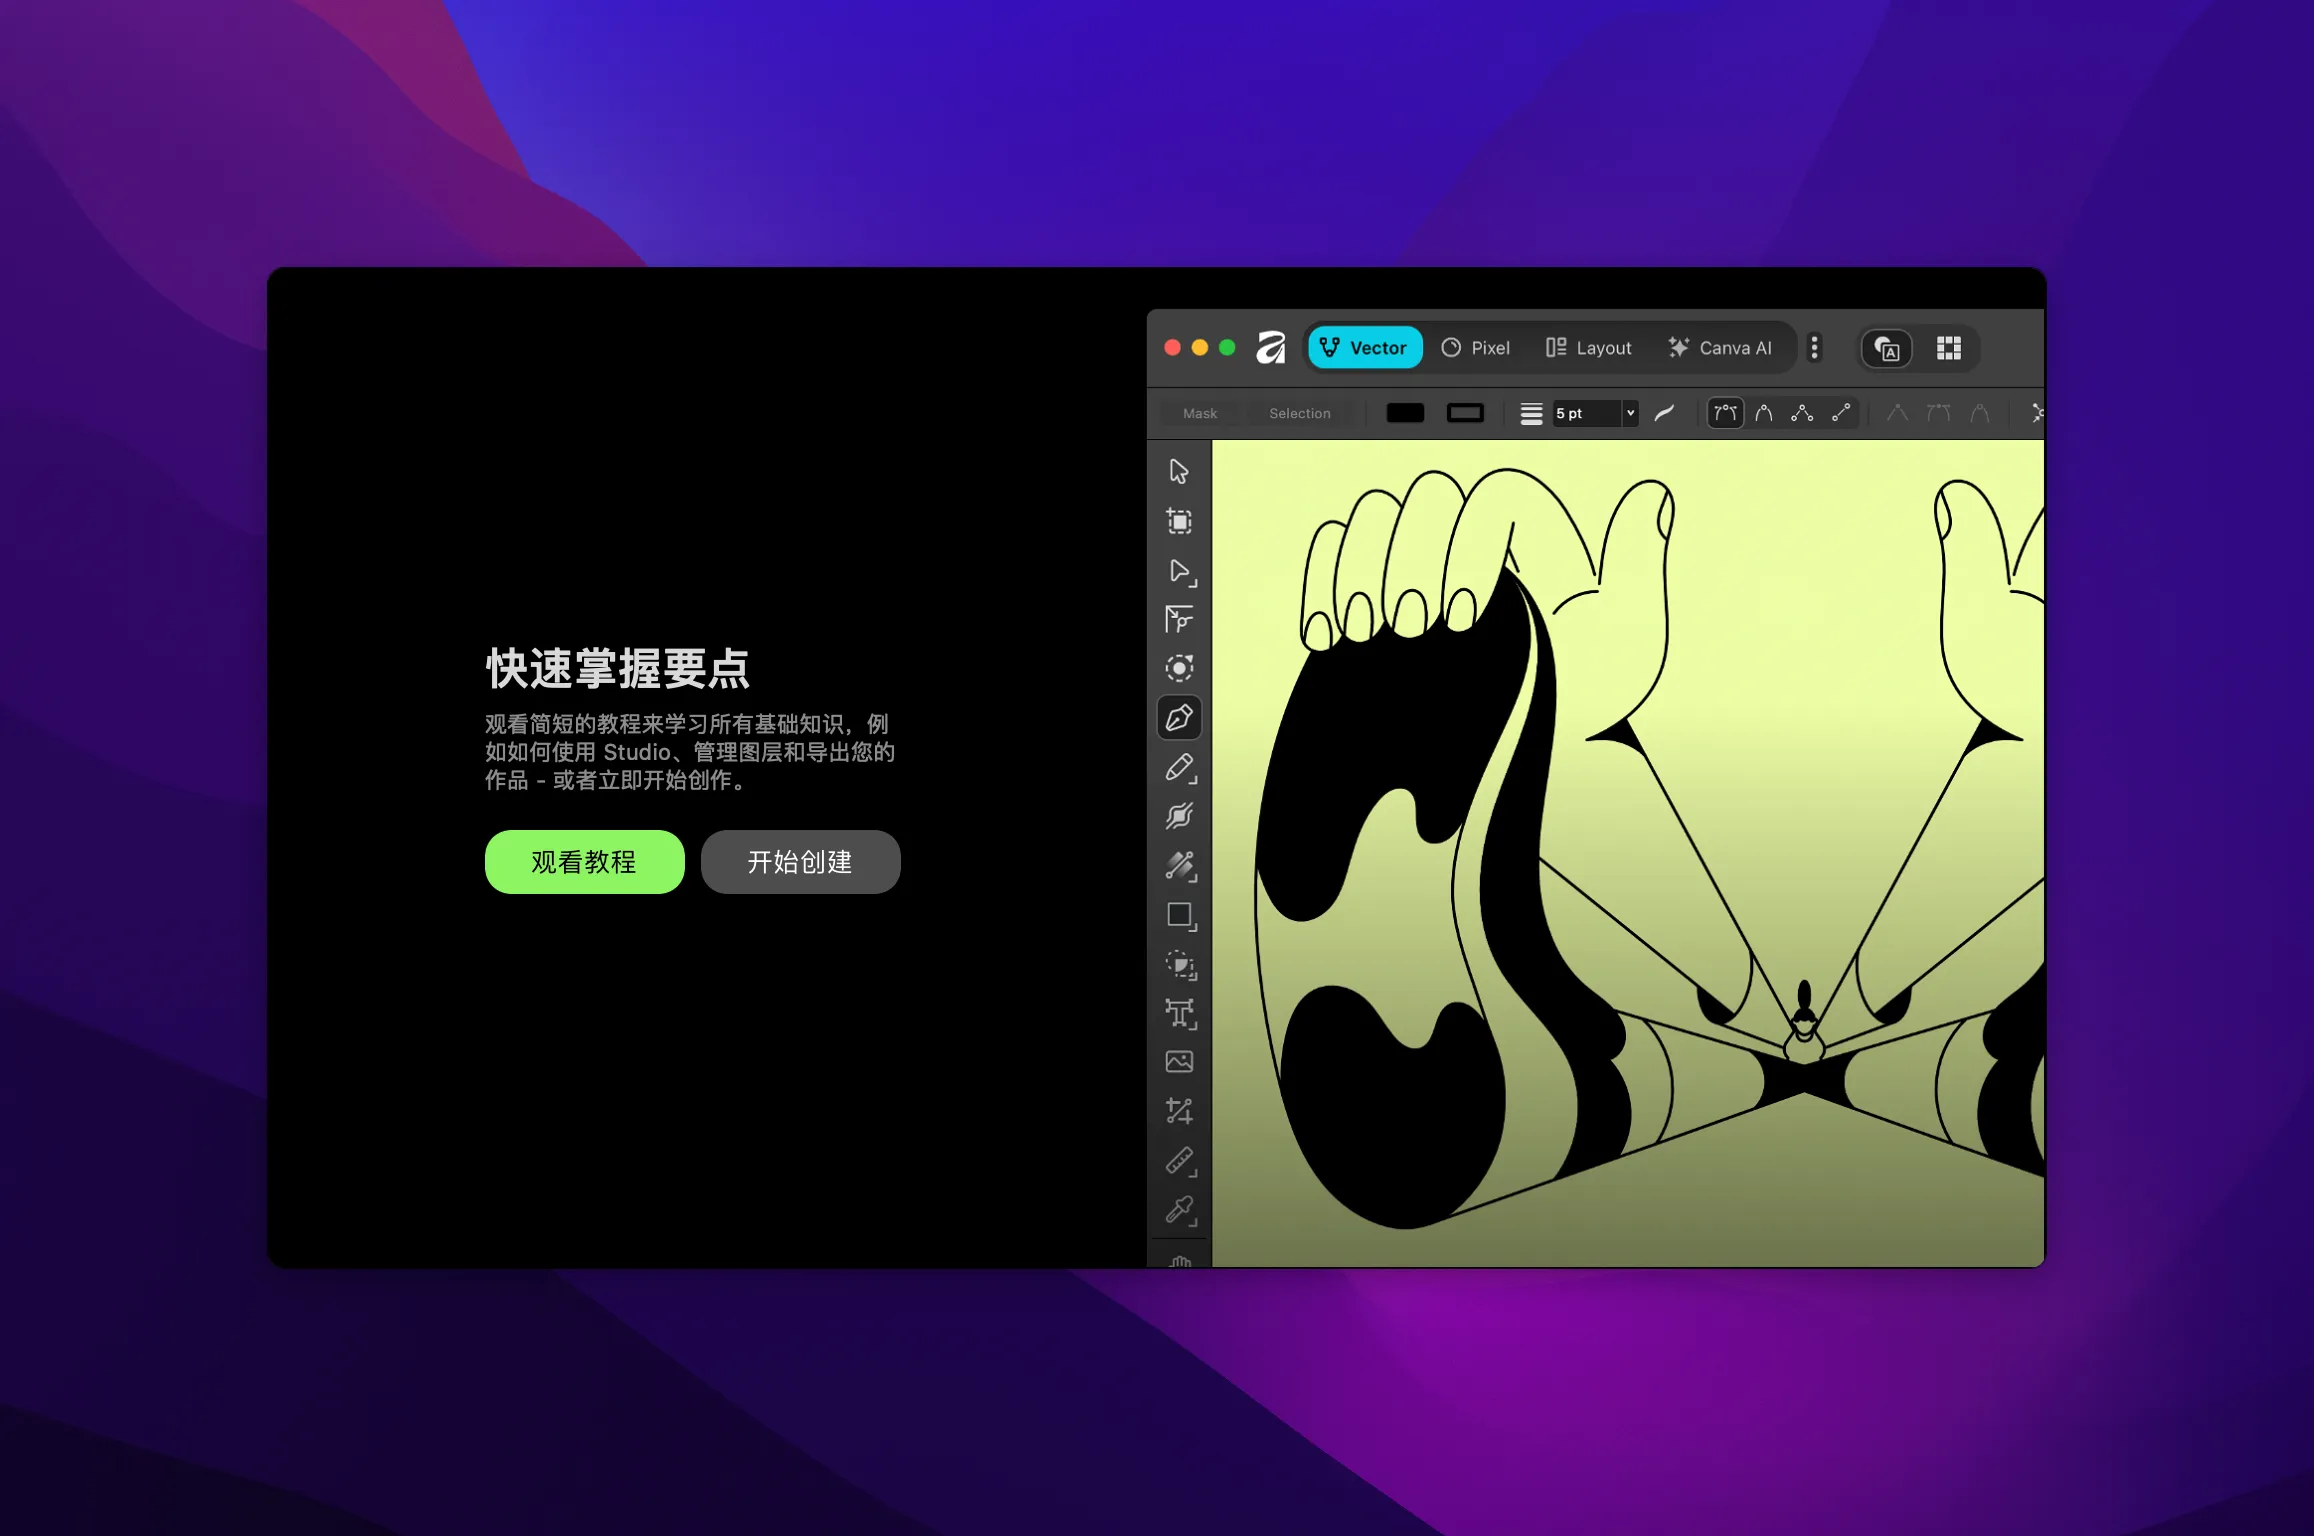Open the stroke line style icon
Screen dimensions: 2314x1536
click(1530, 414)
